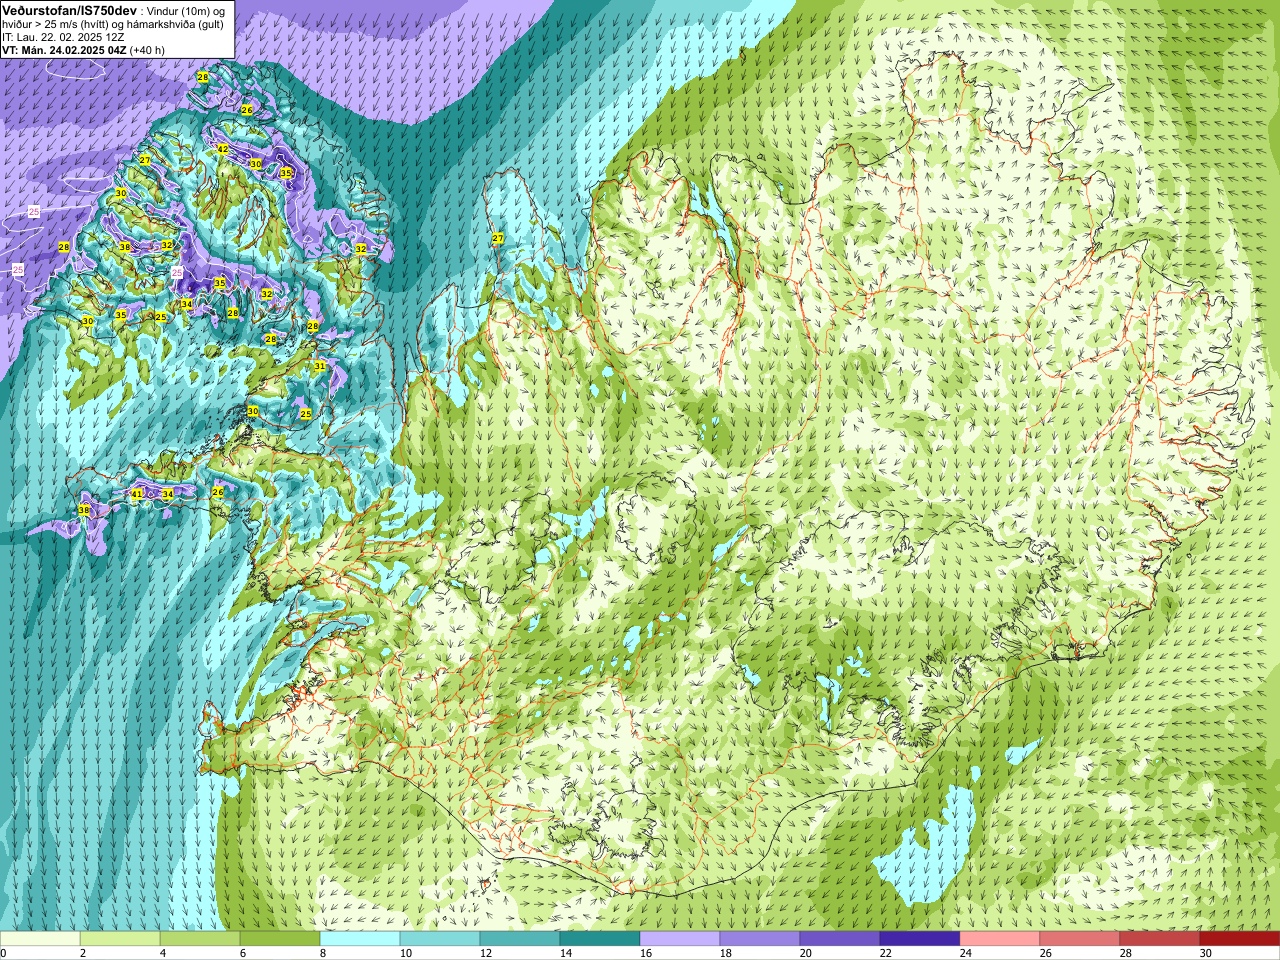This screenshot has height=960, width=1280.
Task: Select the 2–4 m/s legend color swatch
Action: [120, 939]
